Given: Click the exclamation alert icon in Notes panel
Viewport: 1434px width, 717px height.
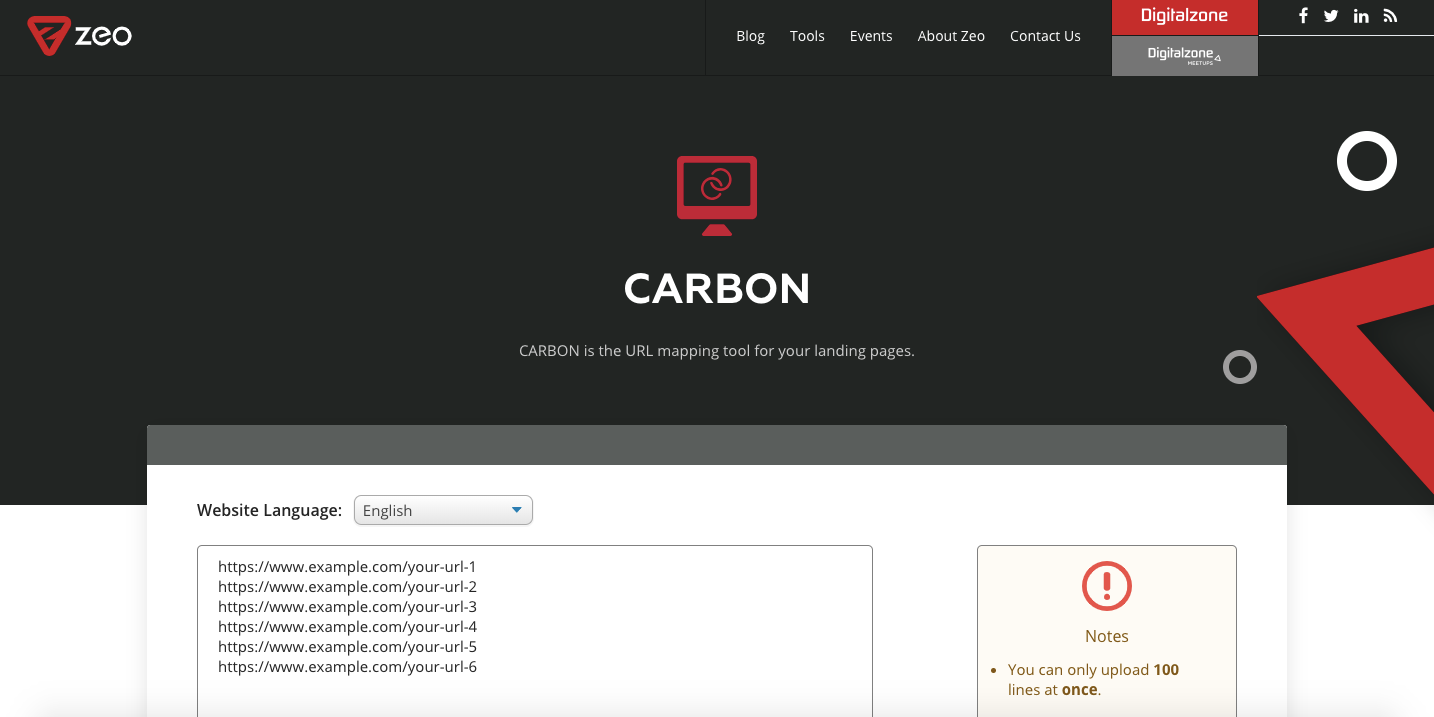Looking at the screenshot, I should pyautogui.click(x=1107, y=587).
